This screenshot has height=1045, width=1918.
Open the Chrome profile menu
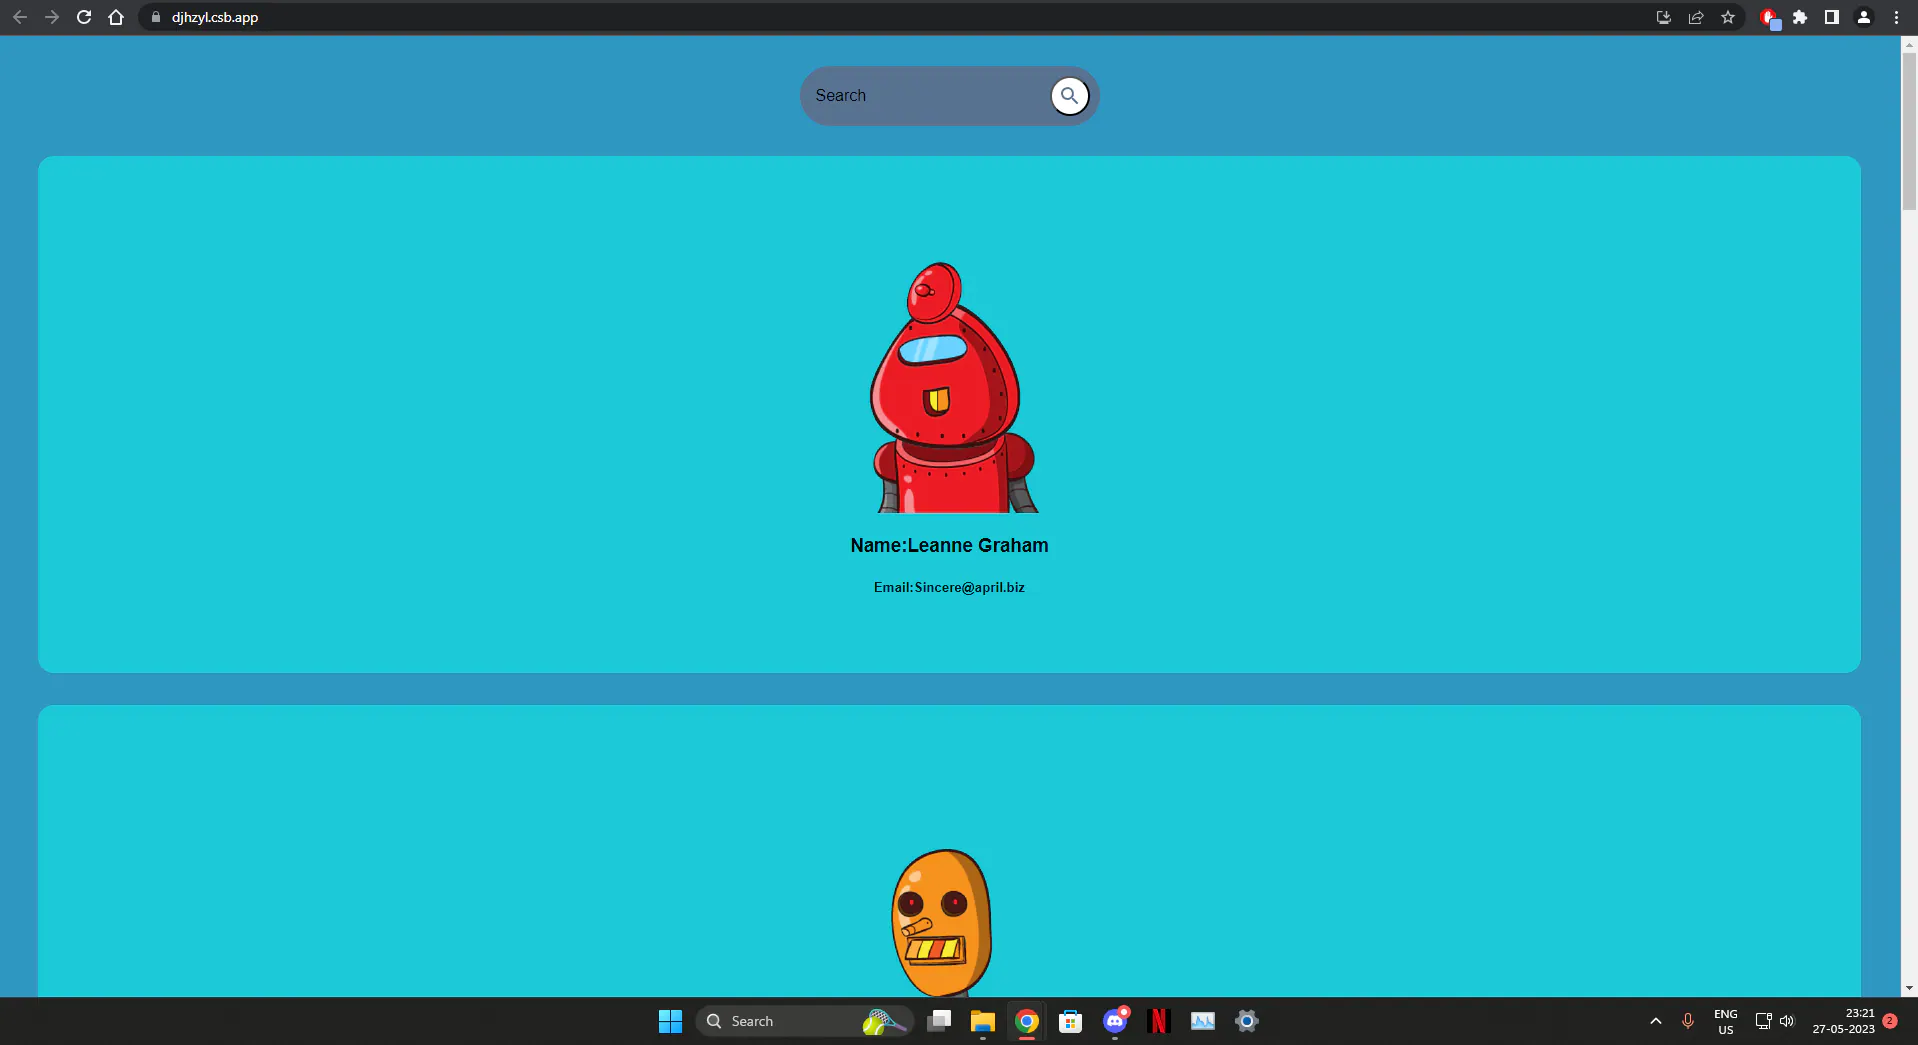tap(1864, 17)
